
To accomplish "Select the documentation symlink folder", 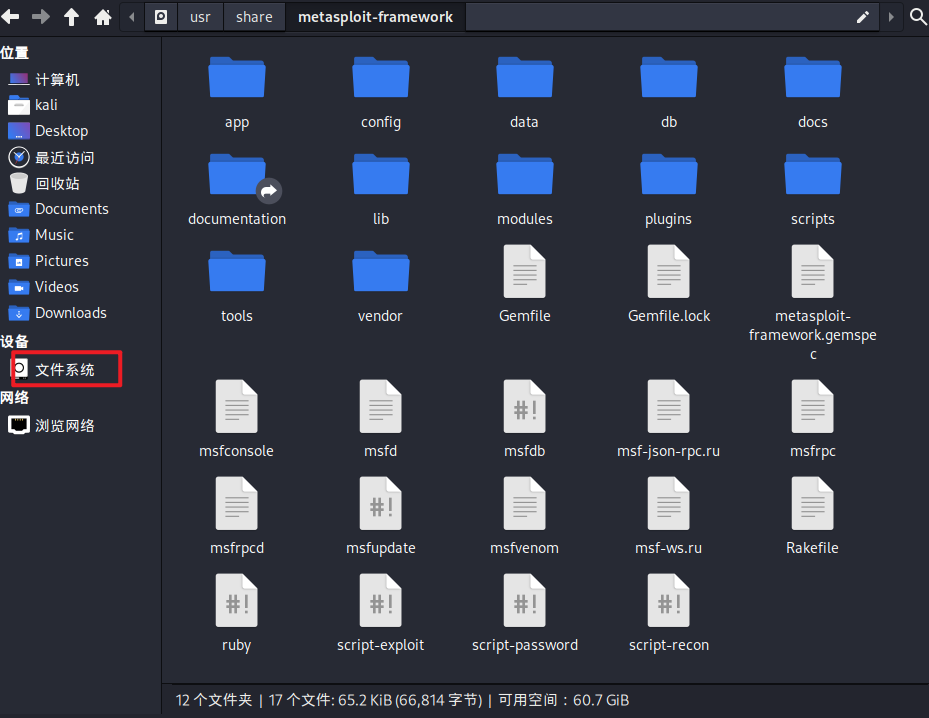I will click(237, 174).
